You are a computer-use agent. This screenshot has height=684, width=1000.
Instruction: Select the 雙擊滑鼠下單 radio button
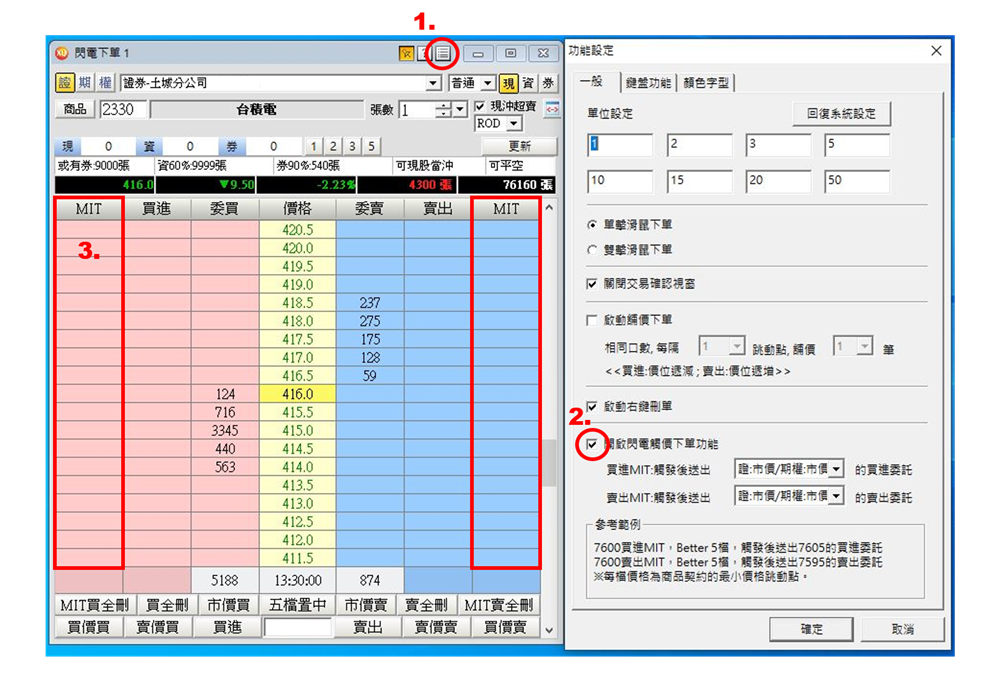592,249
